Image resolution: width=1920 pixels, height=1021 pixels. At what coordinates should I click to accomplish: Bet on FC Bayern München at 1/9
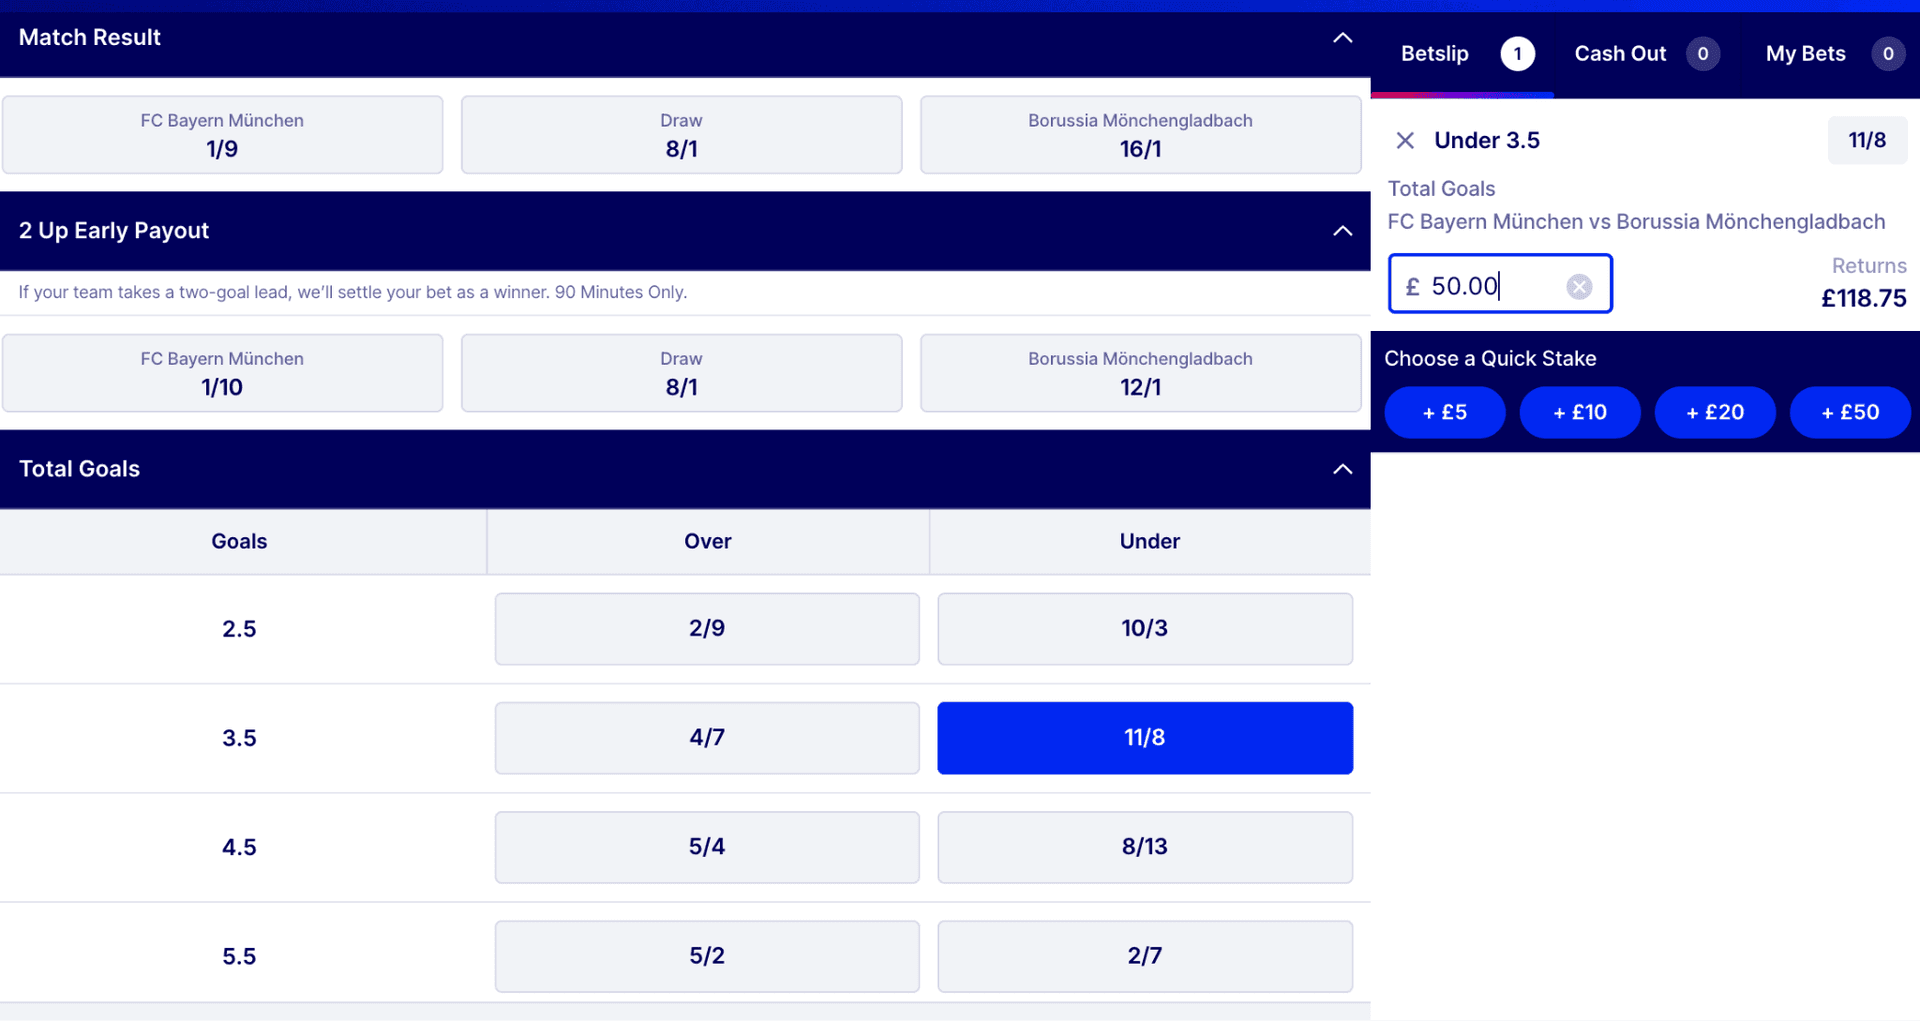click(222, 135)
